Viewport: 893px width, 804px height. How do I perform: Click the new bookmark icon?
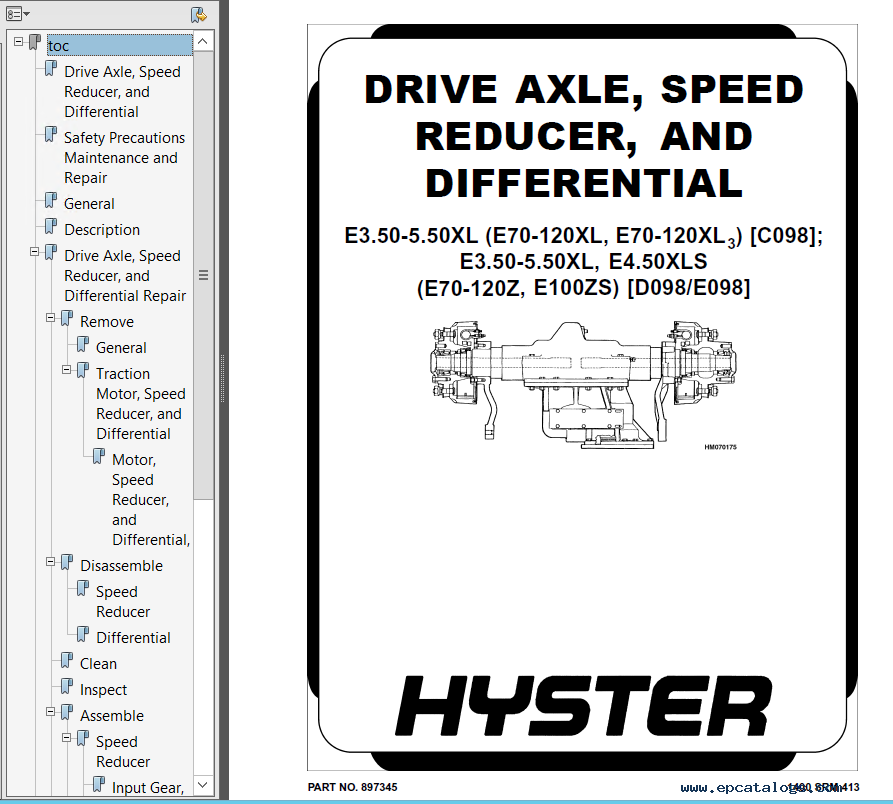199,15
